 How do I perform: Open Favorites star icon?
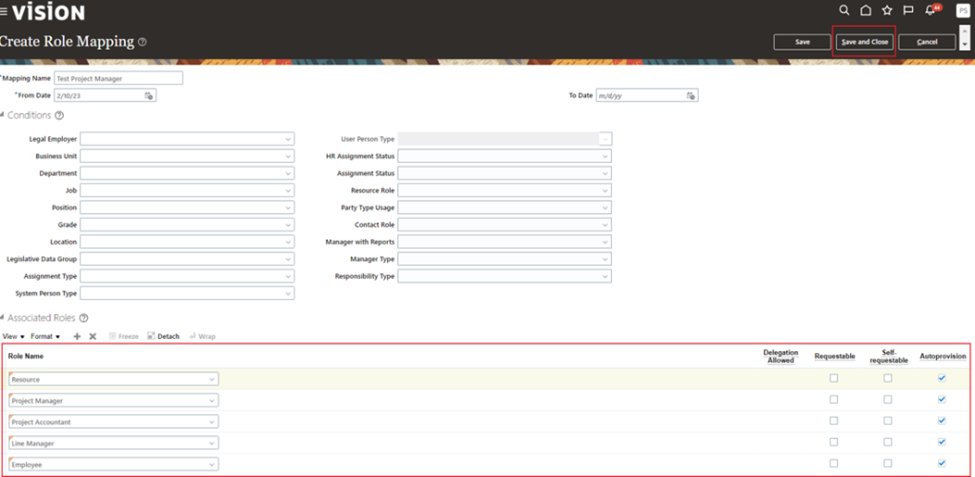click(887, 10)
